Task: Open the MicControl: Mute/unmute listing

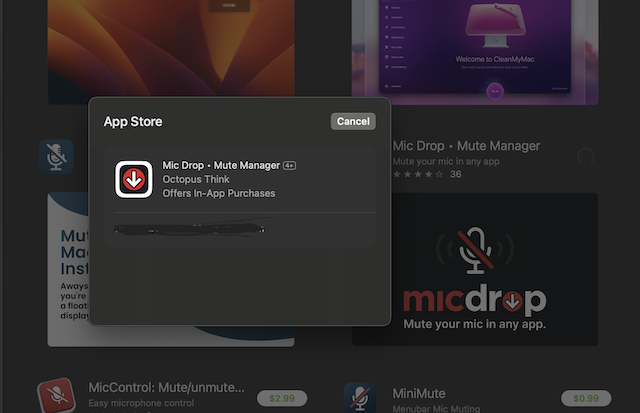Action: click(167, 387)
